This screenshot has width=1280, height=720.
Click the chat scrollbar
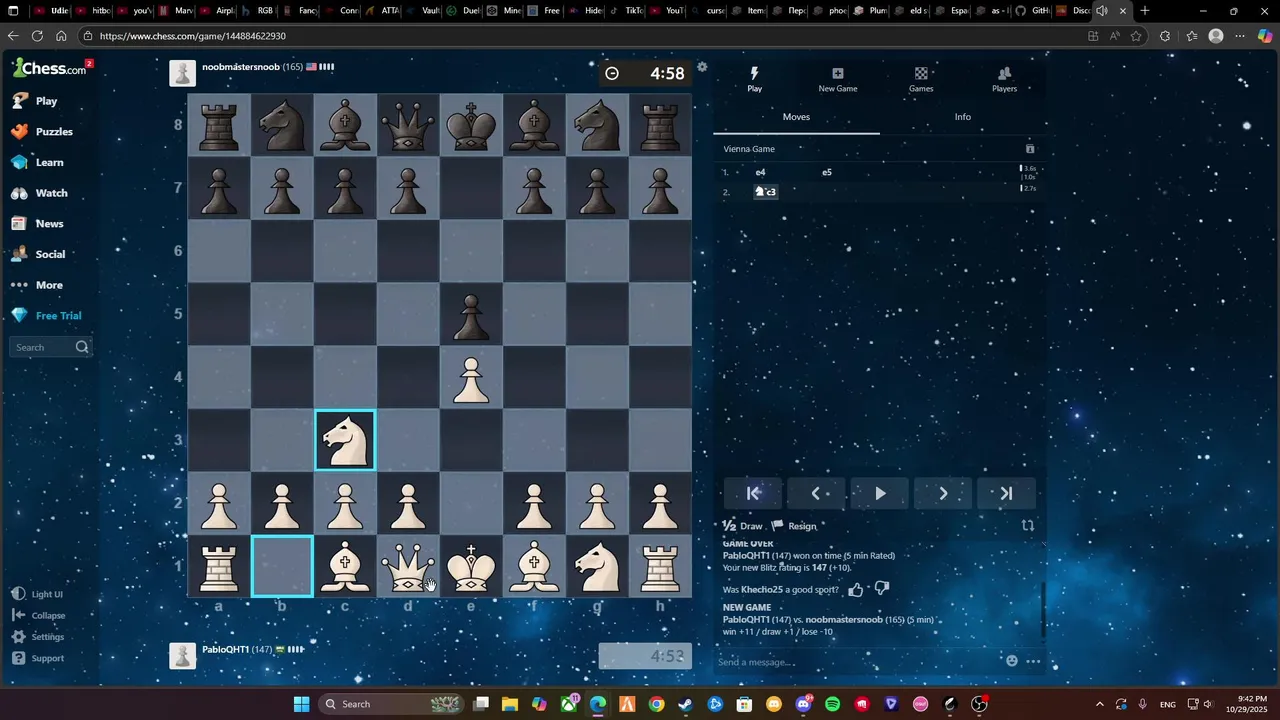1042,609
